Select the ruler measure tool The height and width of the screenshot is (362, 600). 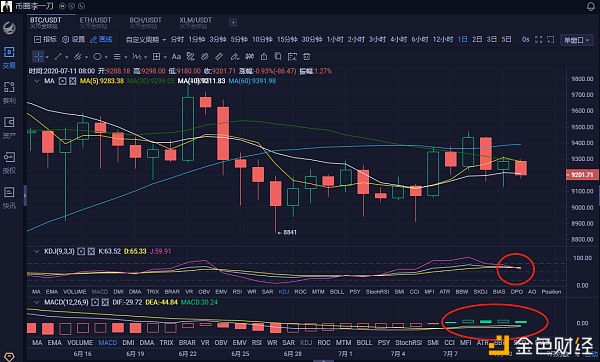[219, 57]
